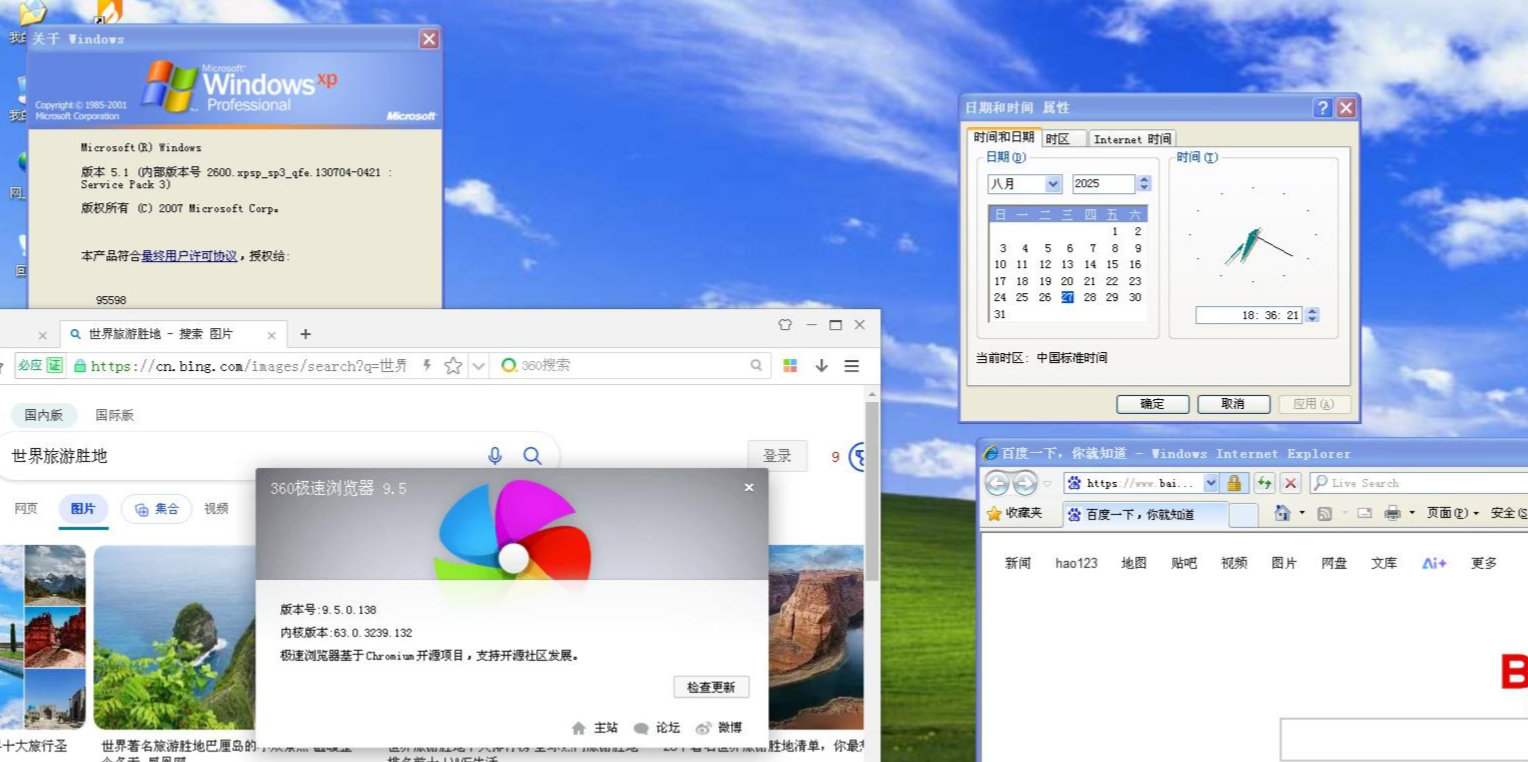The image size is (1528, 762).
Task: Go back in Internet Explorer
Action: 997,484
